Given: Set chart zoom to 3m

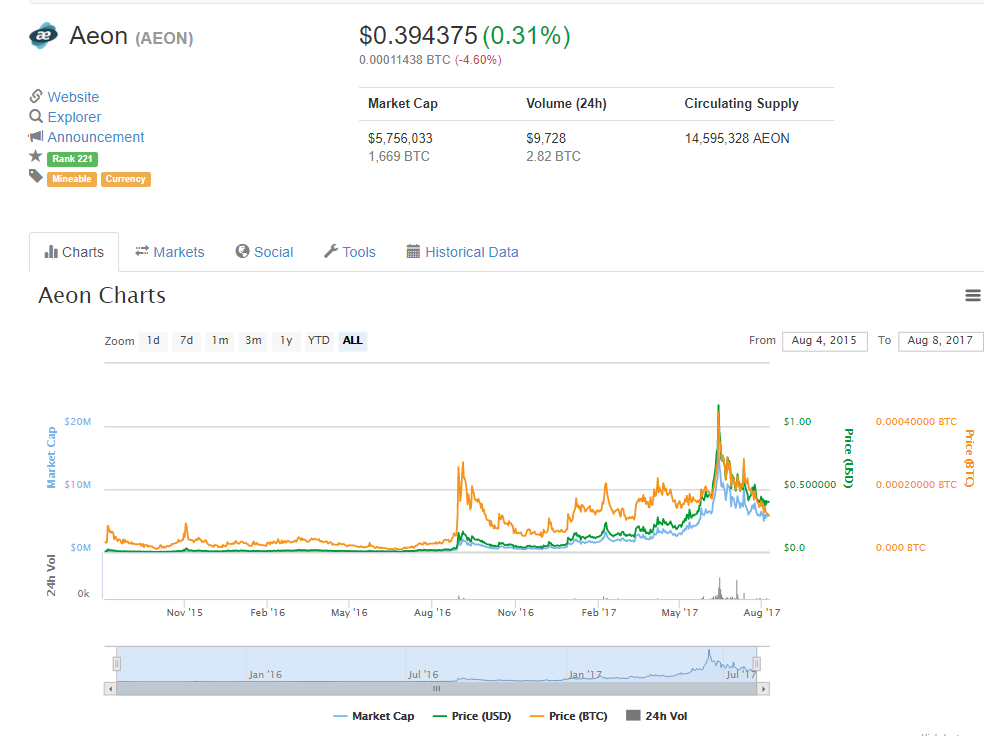Looking at the screenshot, I should tap(254, 341).
